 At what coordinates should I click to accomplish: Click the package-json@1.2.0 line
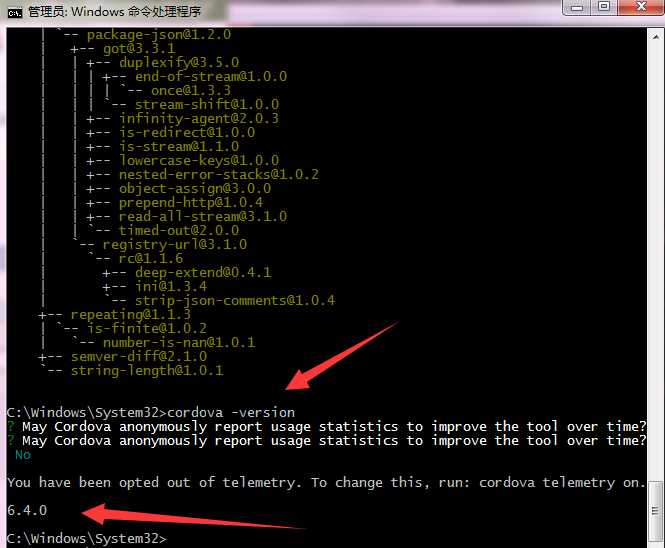tap(159, 35)
